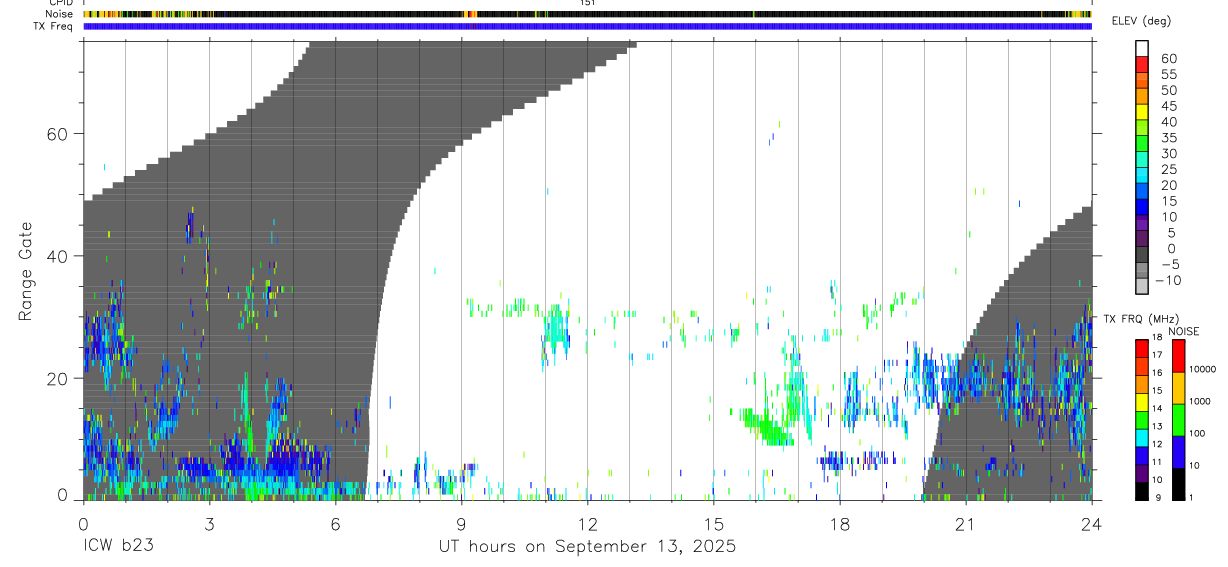Viewport: 1228px width, 567px height.
Task: Click the blue TX Freq strip above the plot
Action: 587,26
